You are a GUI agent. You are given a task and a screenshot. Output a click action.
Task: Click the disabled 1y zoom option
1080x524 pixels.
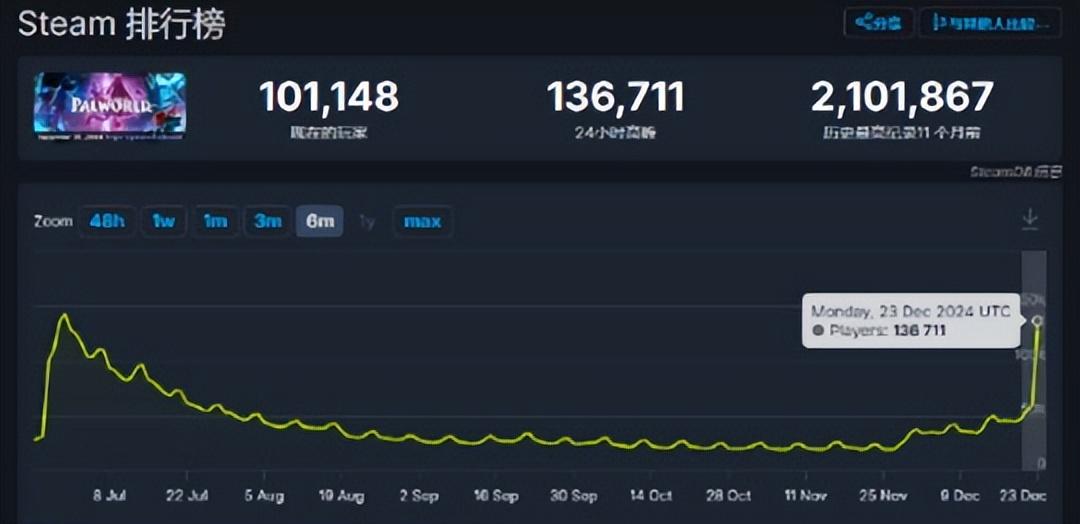pos(368,221)
